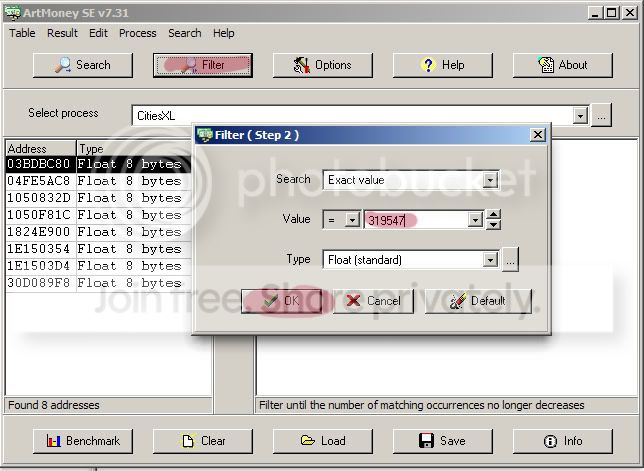Open the Process menu
The width and height of the screenshot is (644, 471).
coord(138,33)
